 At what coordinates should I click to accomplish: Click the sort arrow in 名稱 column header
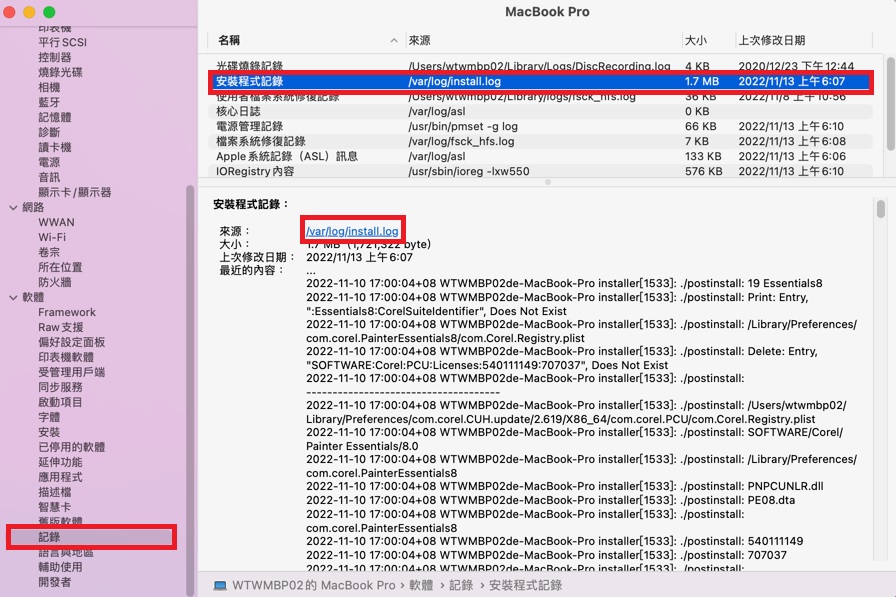(394, 41)
